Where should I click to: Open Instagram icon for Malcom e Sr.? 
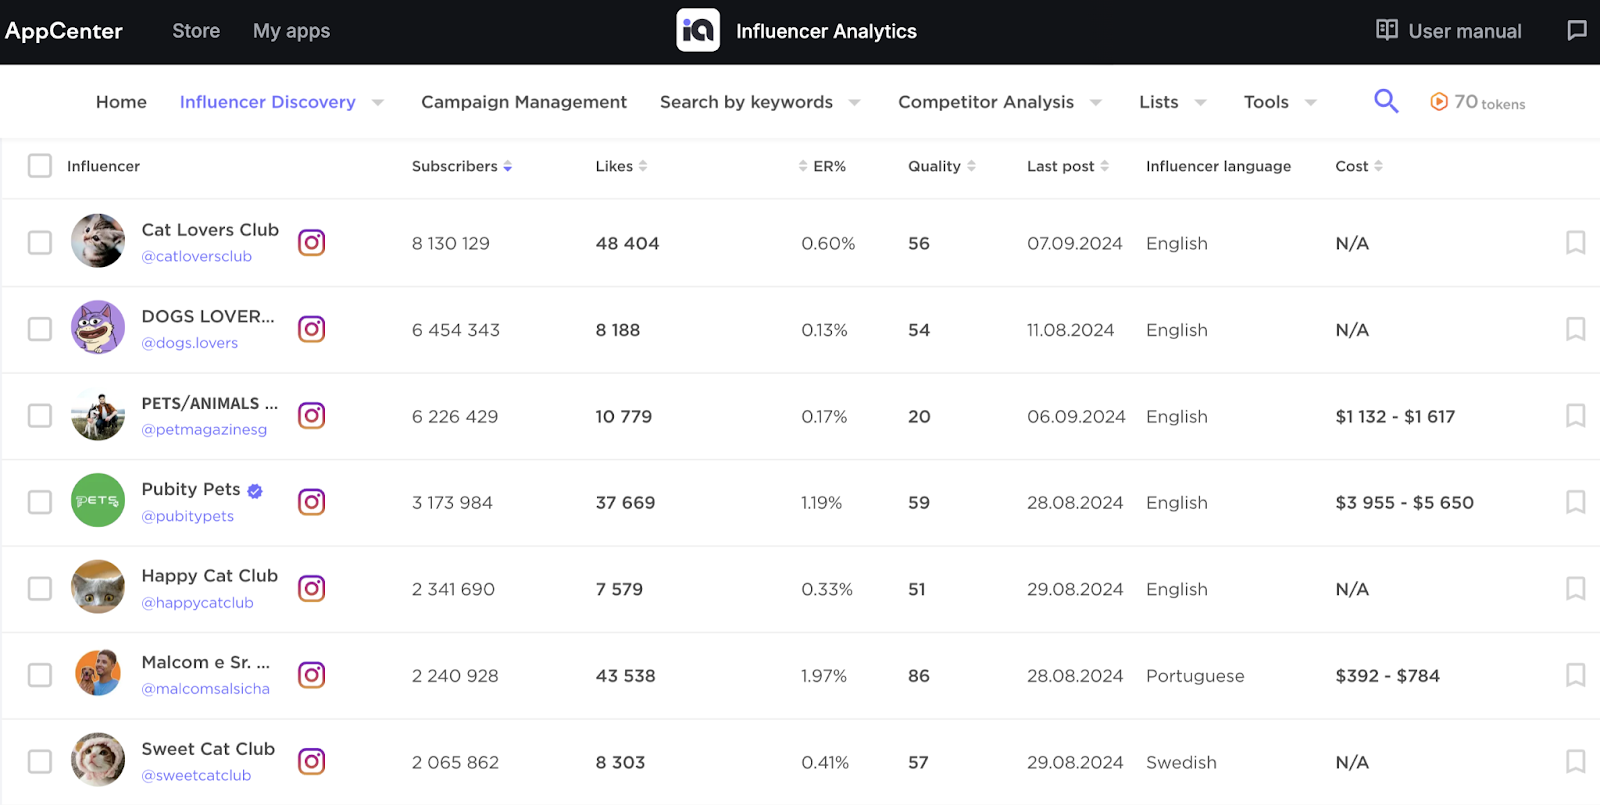point(312,675)
